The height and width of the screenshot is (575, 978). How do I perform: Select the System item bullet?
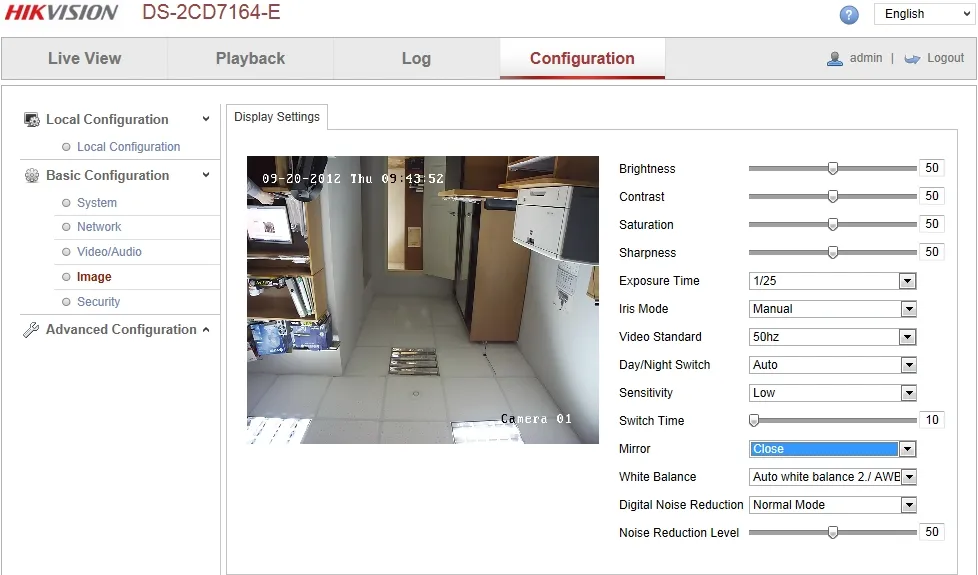[66, 203]
